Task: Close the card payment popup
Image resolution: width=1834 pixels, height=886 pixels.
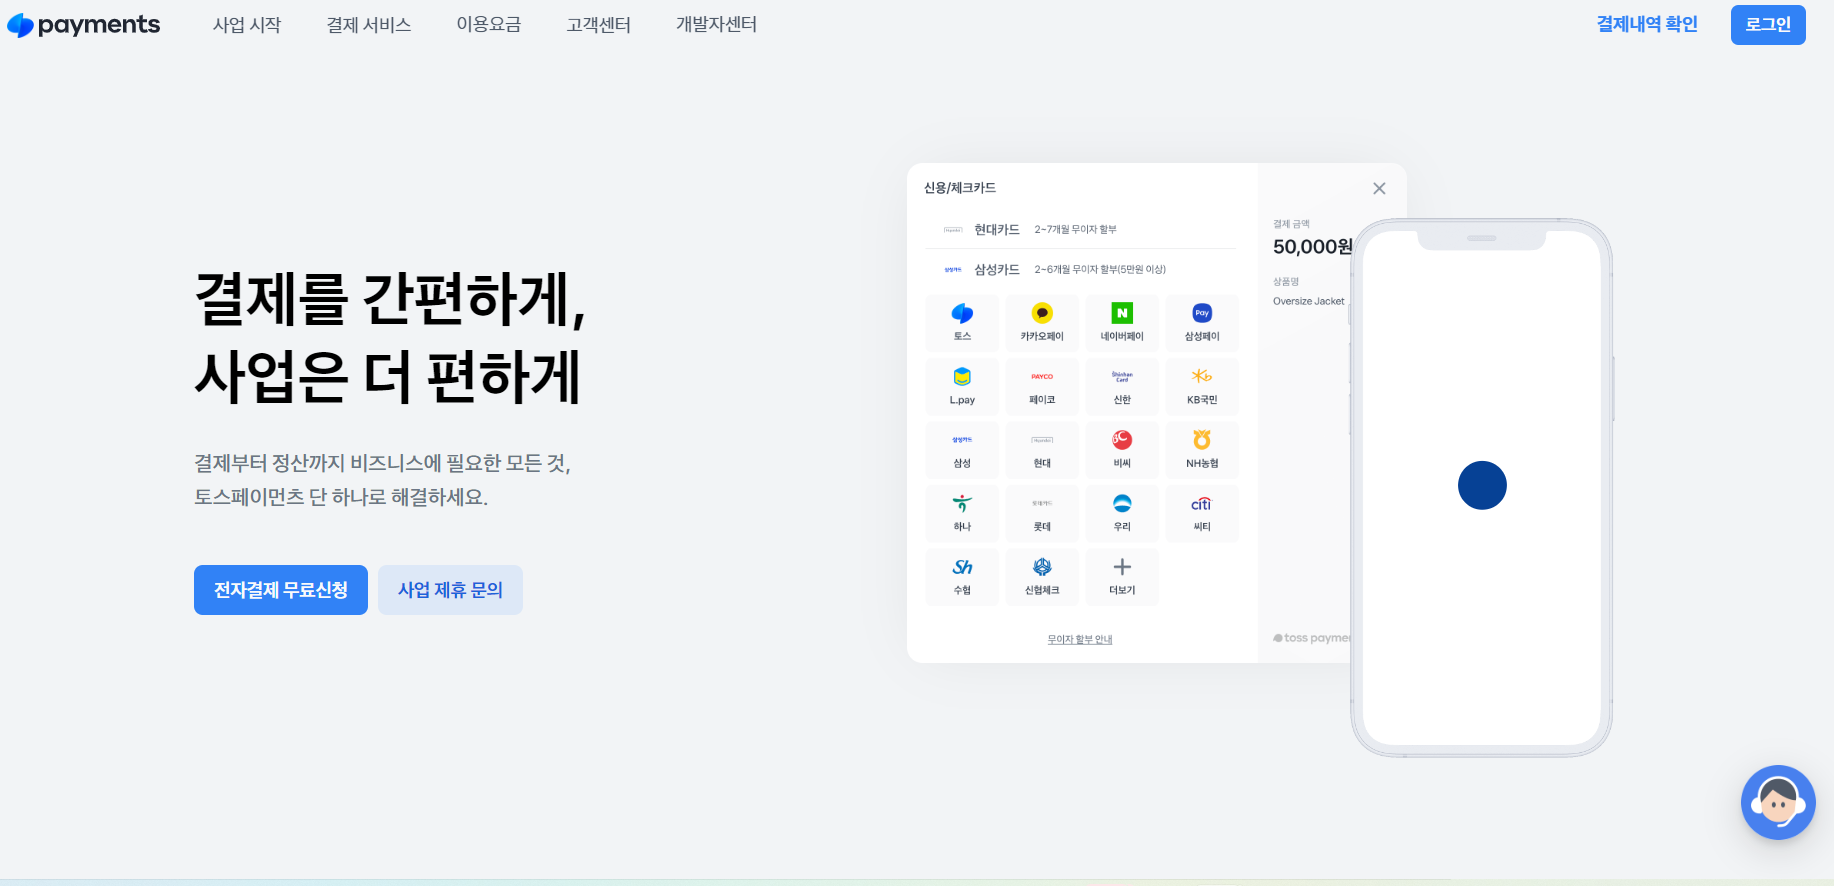Action: pyautogui.click(x=1379, y=189)
